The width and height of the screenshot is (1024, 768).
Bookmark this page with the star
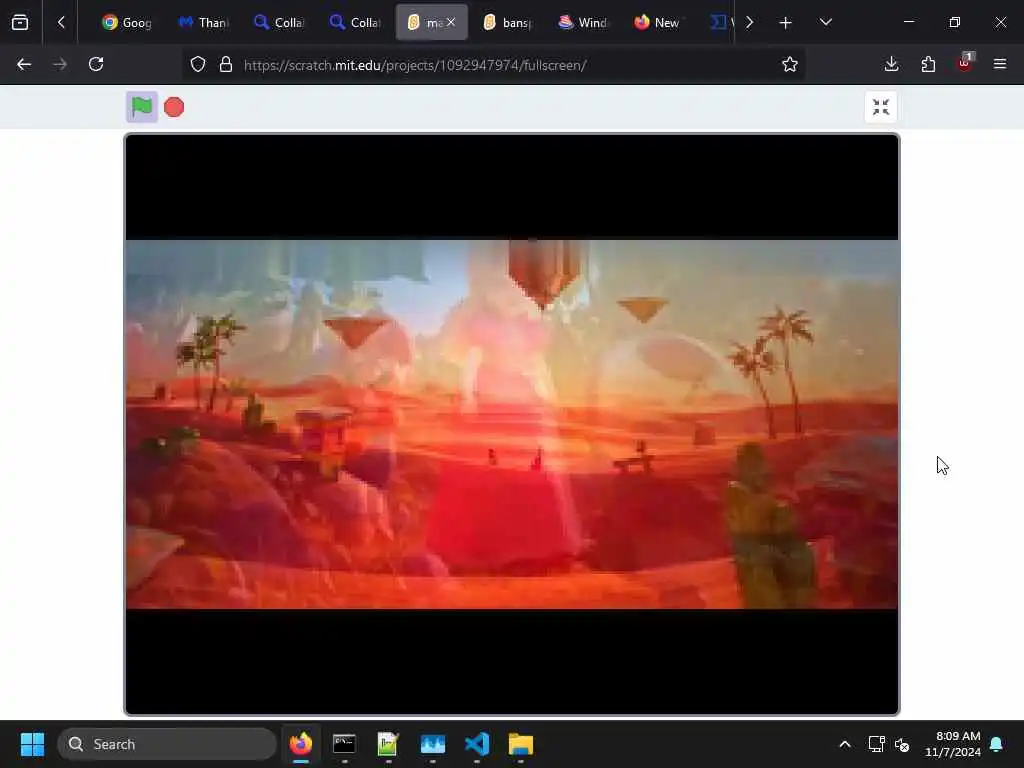pyautogui.click(x=790, y=65)
